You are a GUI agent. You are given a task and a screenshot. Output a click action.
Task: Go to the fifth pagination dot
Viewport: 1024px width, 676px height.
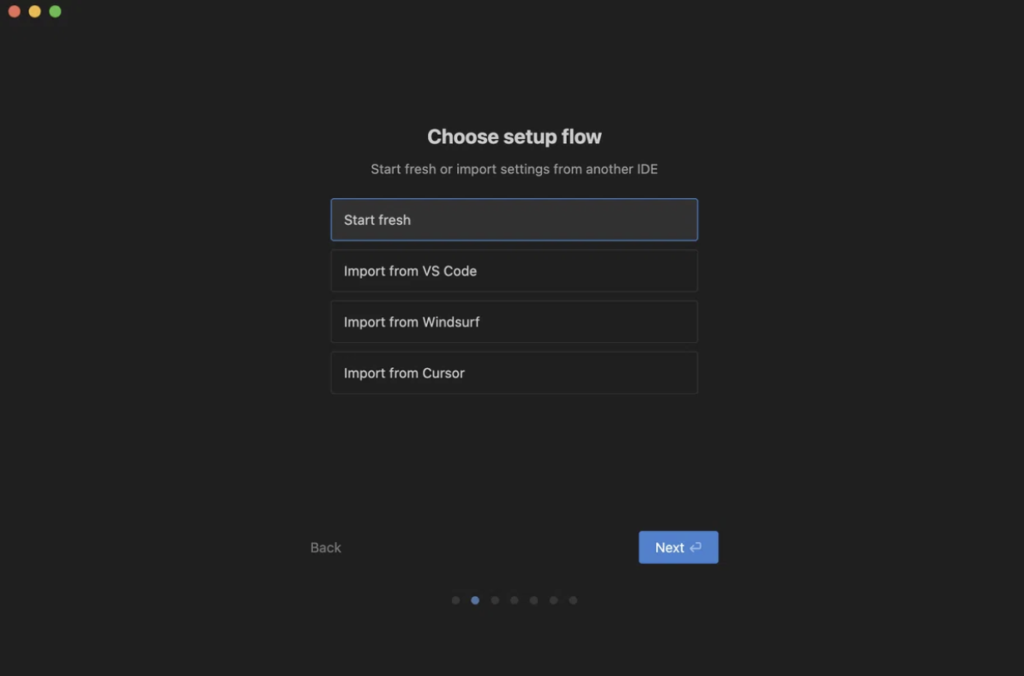[x=534, y=601]
